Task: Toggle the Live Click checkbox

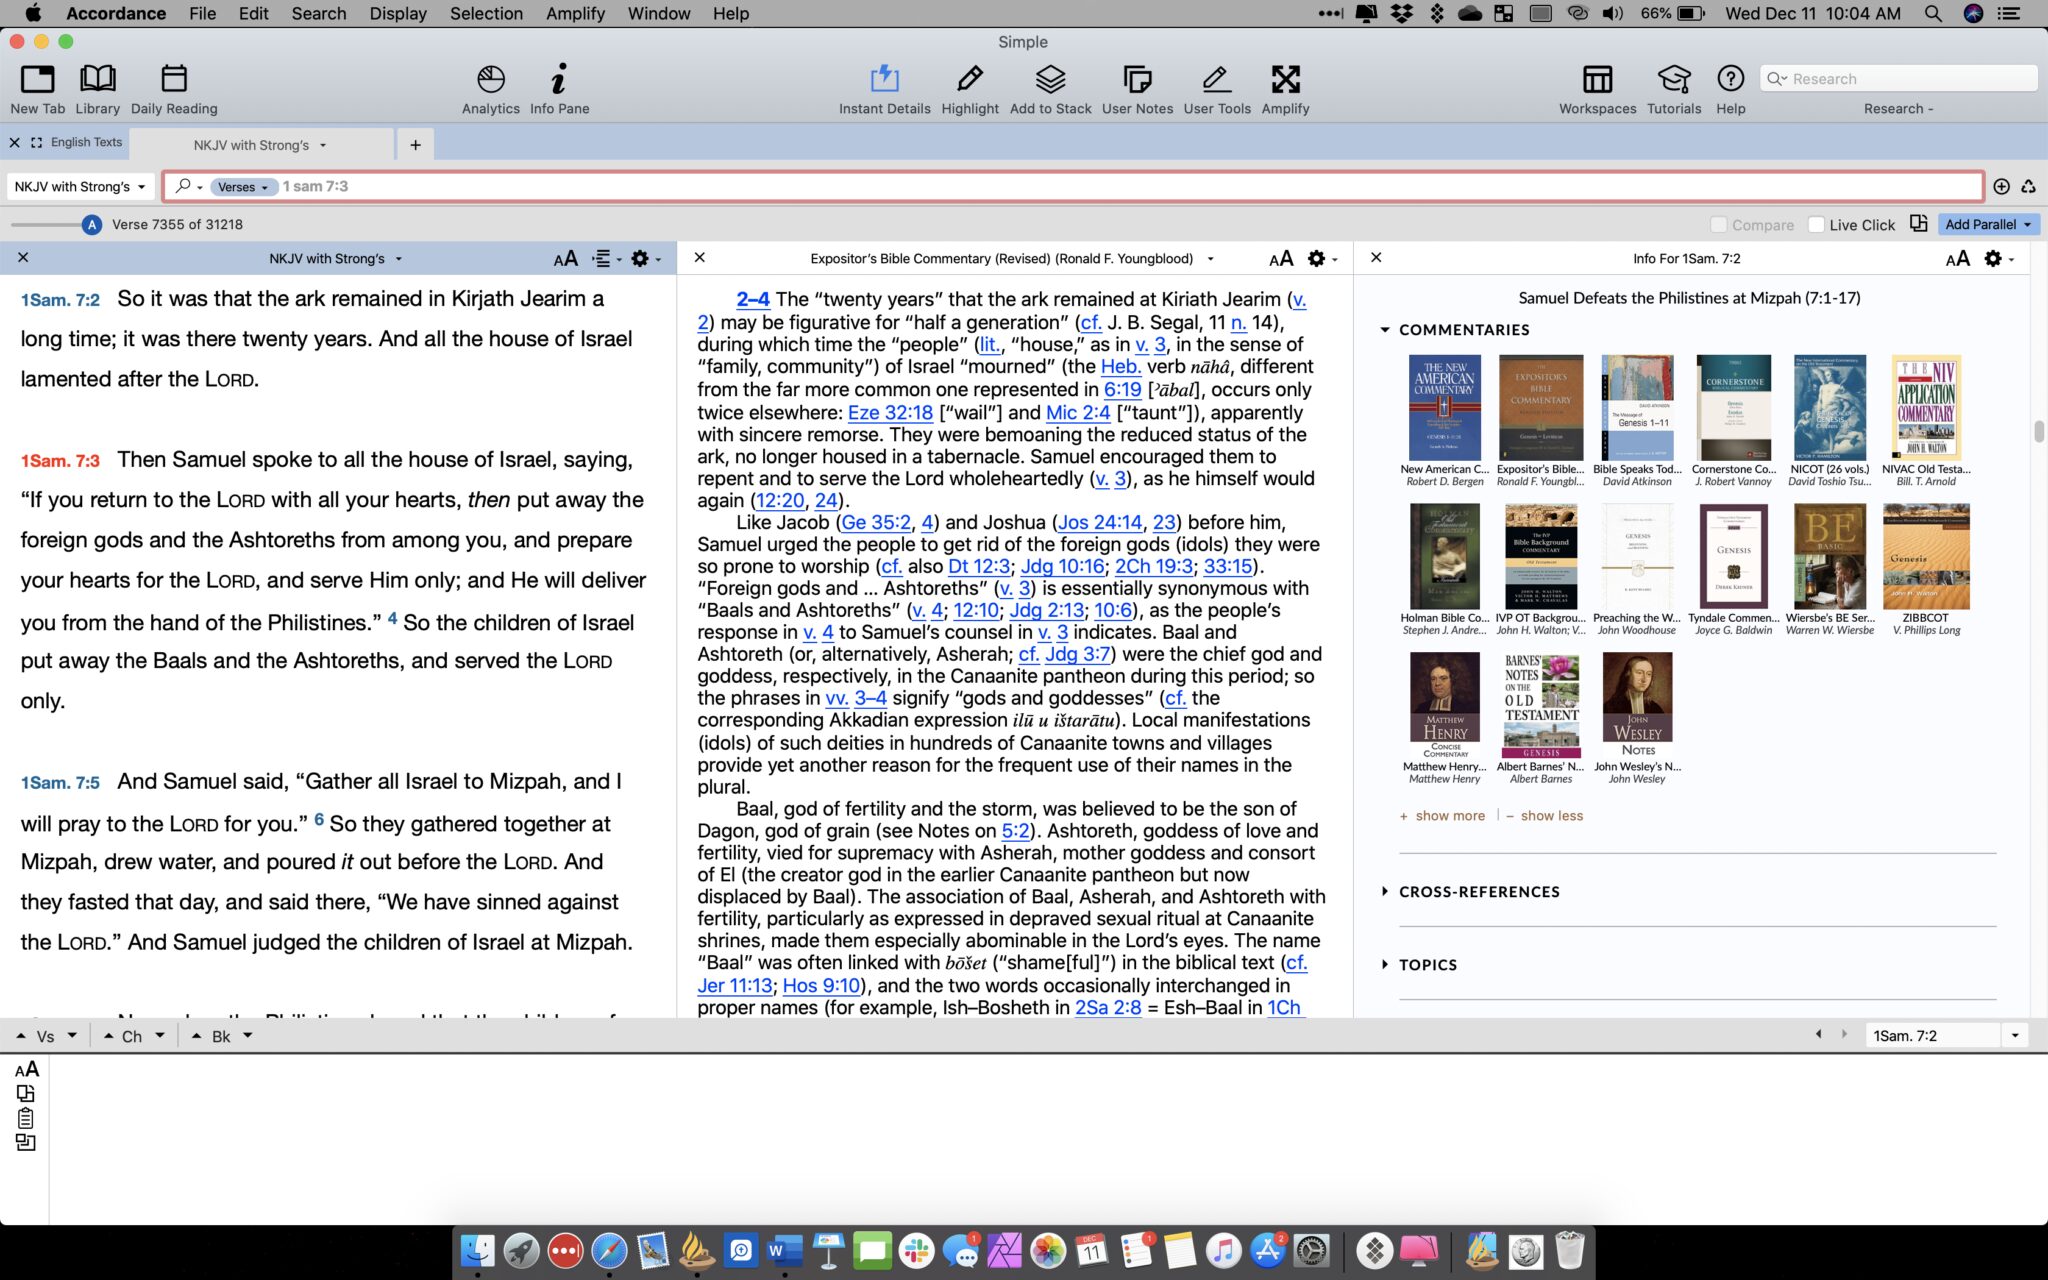Action: pyautogui.click(x=1816, y=225)
